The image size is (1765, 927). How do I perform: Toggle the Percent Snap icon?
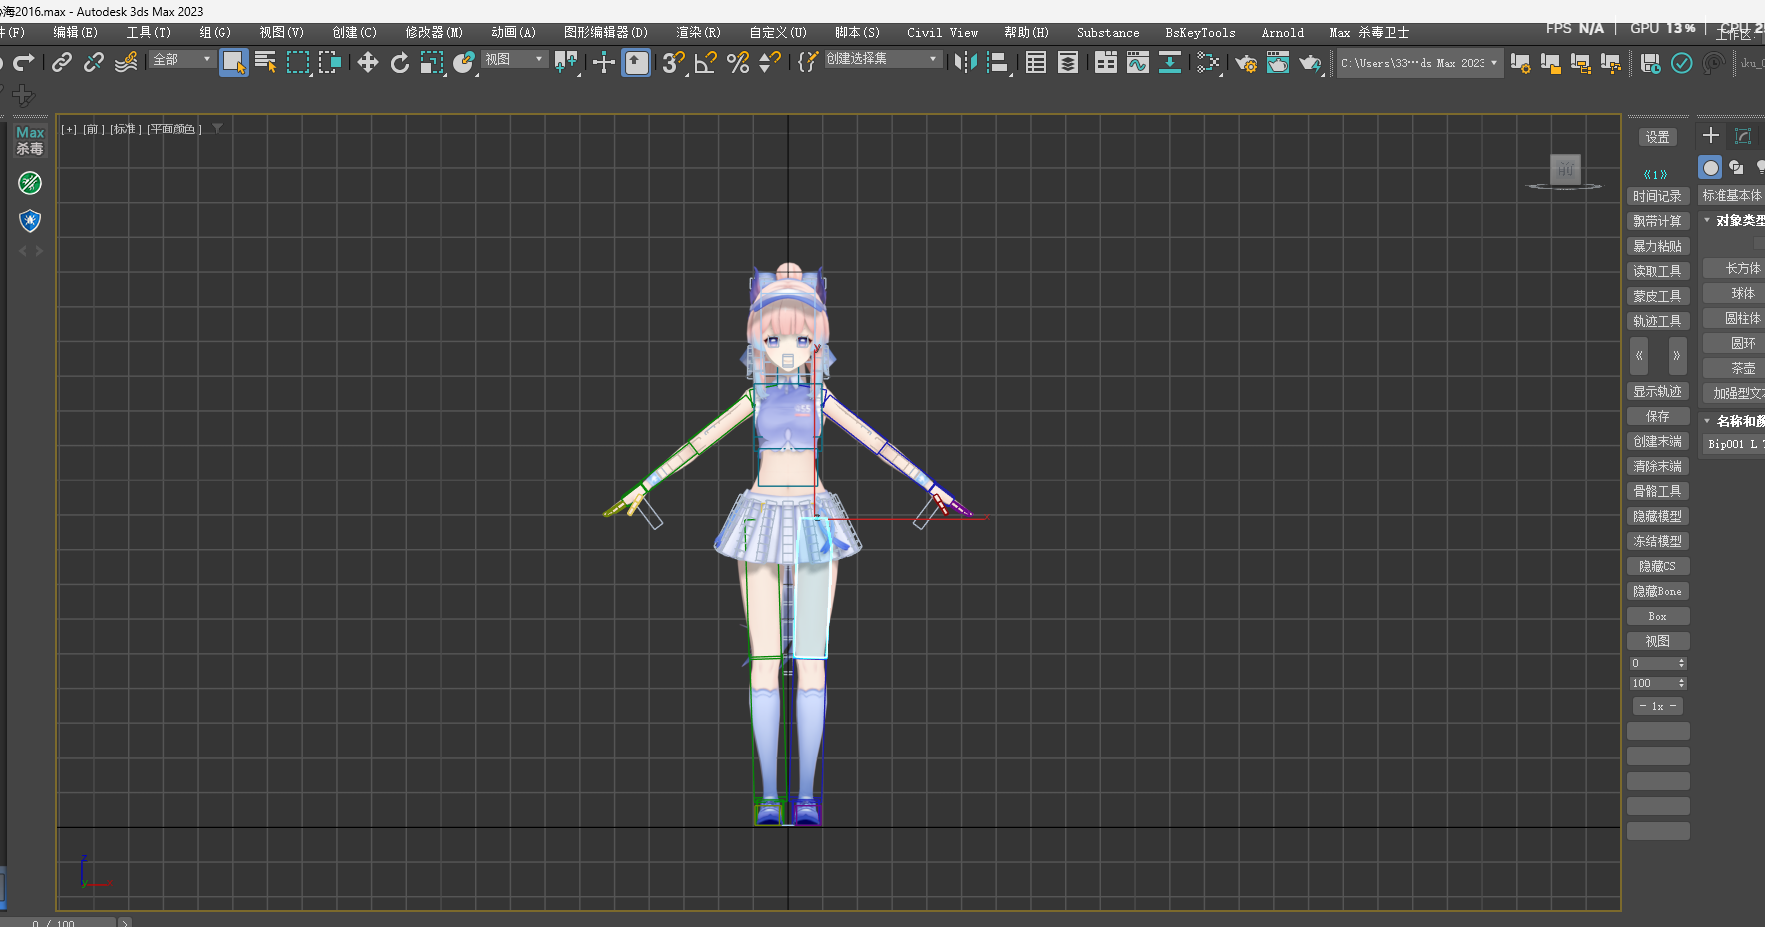point(738,63)
